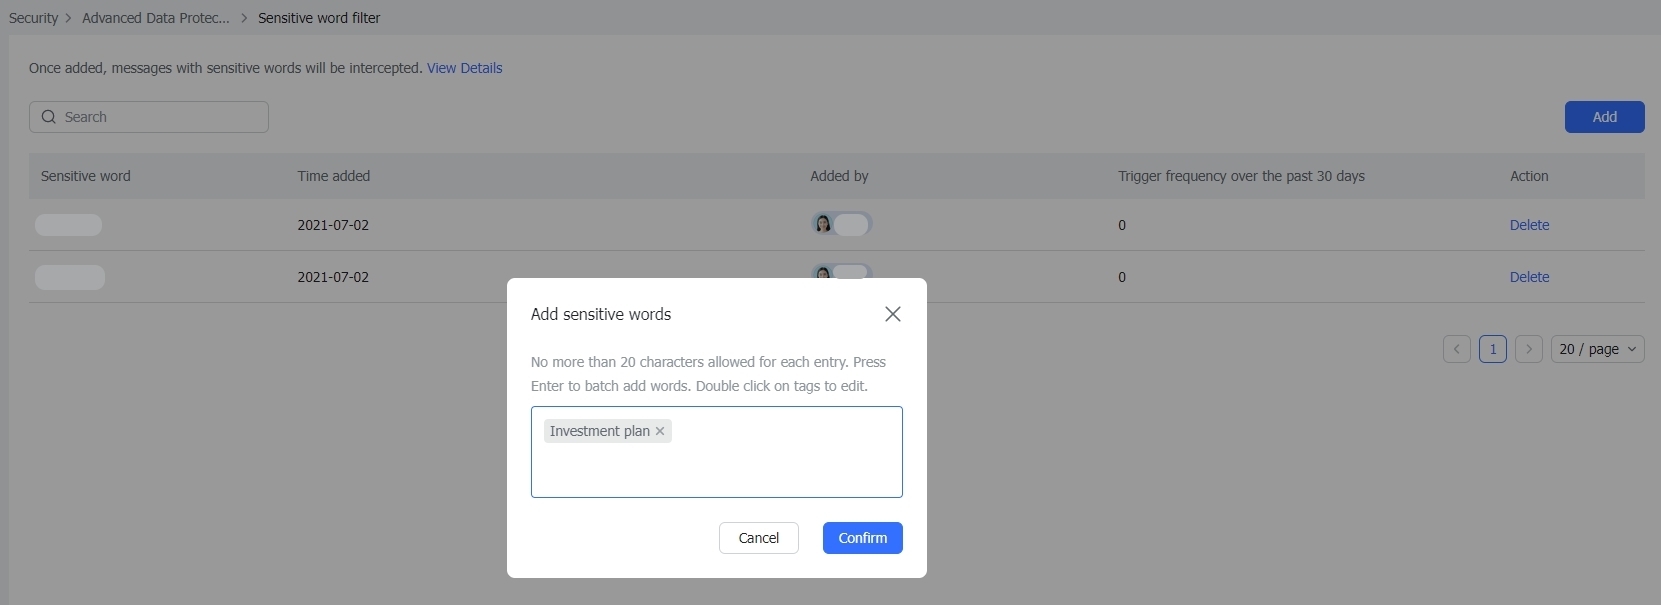This screenshot has width=1661, height=605.
Task: Remove the Investment plan tag
Action: tap(660, 431)
